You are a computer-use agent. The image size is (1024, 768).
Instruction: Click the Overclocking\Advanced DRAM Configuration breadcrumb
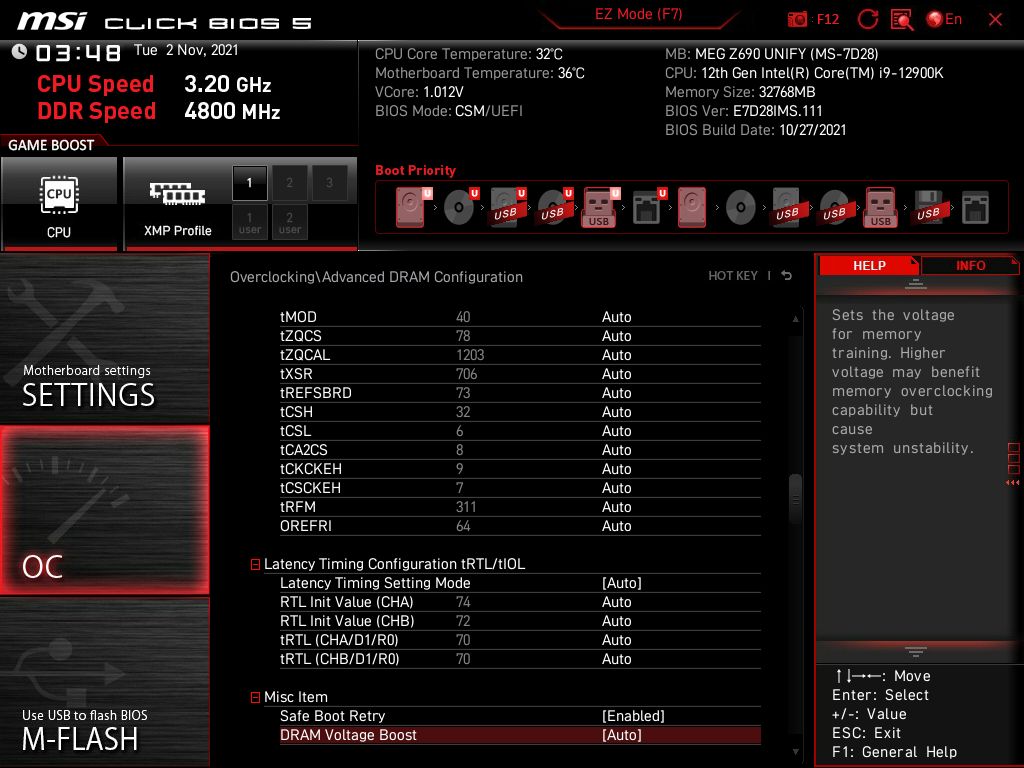tap(376, 277)
